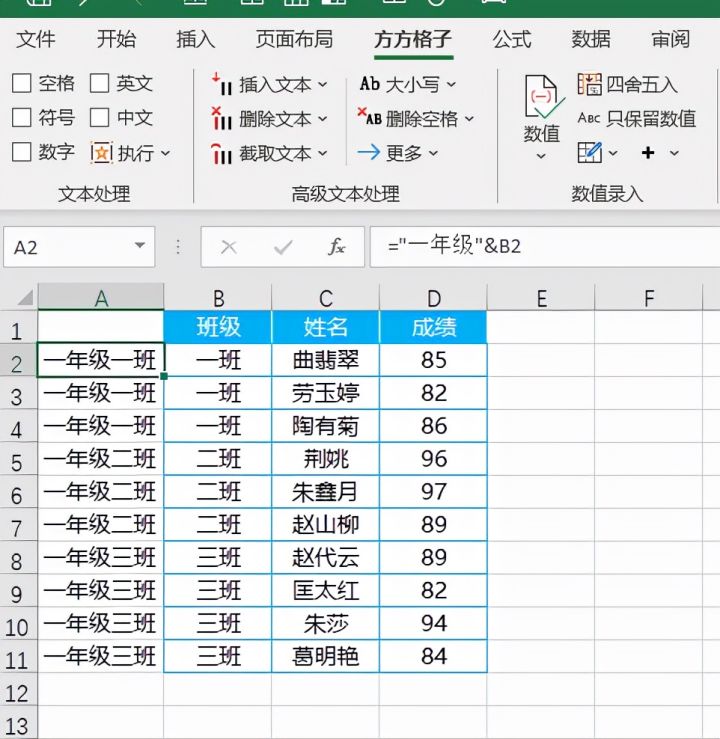Click the formula bar cancel X icon
Screen dimensions: 720x739
point(229,247)
